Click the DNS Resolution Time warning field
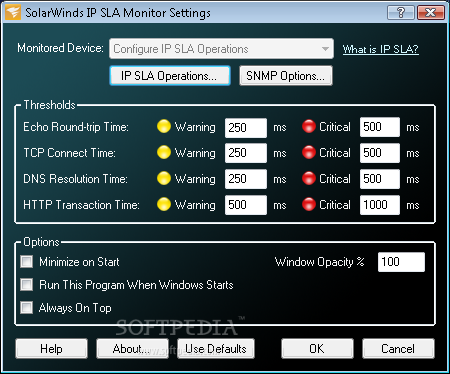 pyautogui.click(x=246, y=179)
